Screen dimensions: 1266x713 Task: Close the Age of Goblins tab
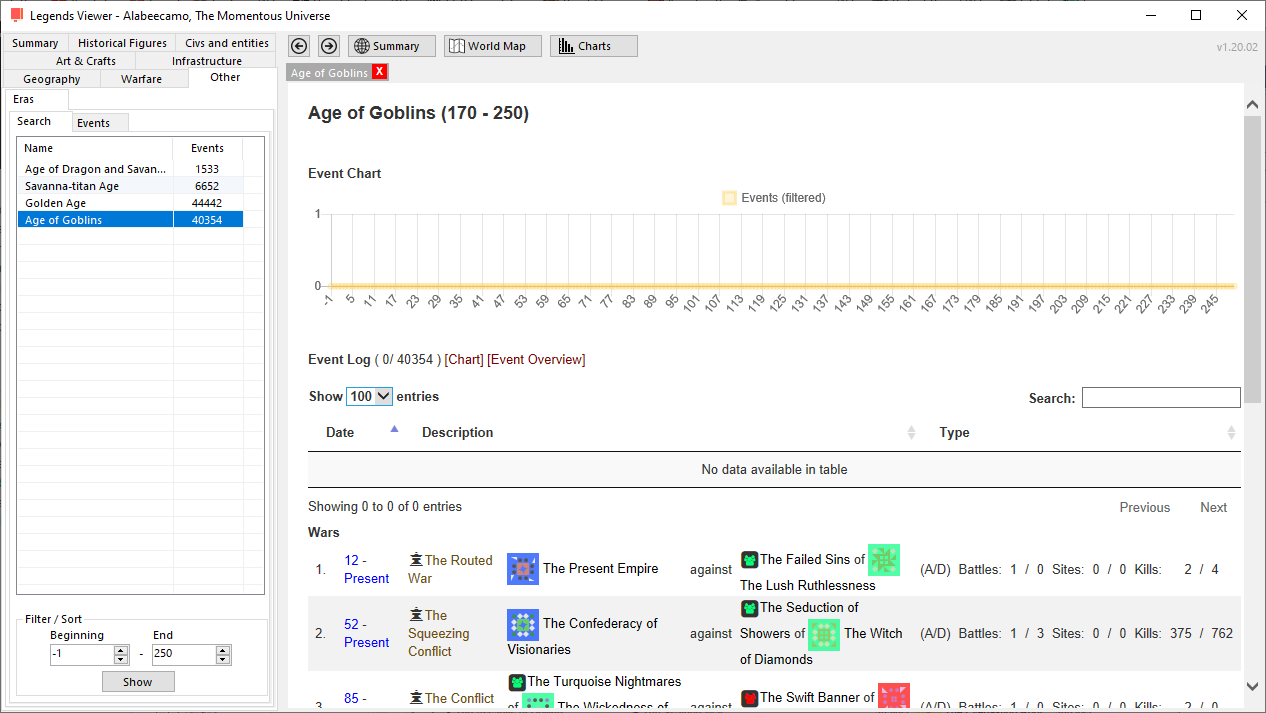[379, 72]
